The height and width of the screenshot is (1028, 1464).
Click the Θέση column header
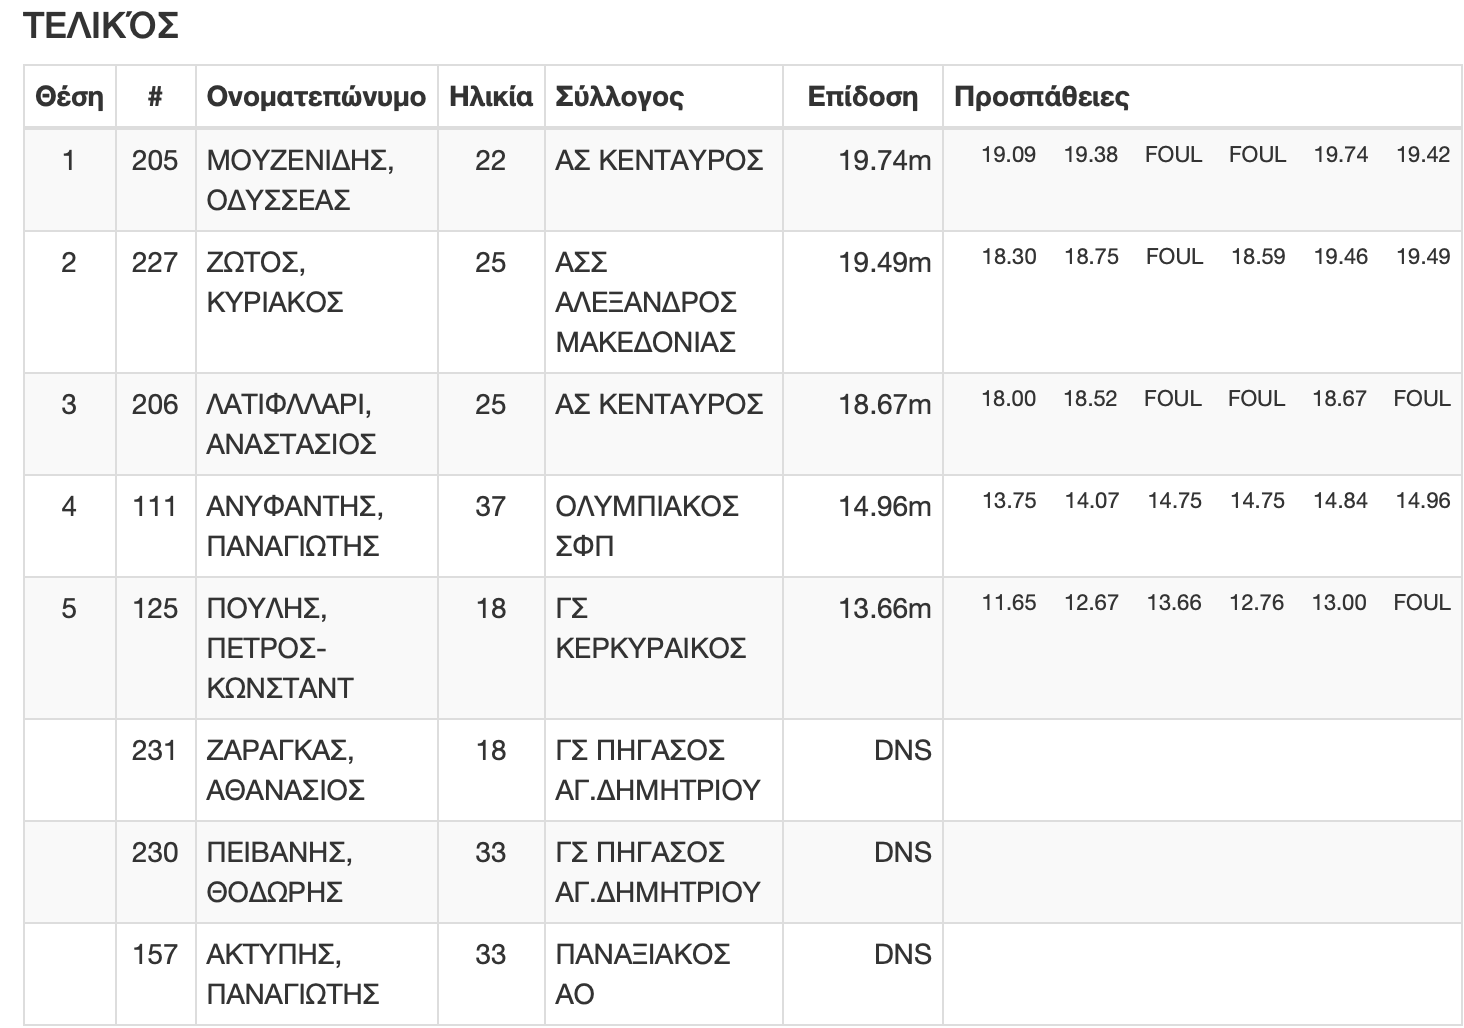(69, 97)
